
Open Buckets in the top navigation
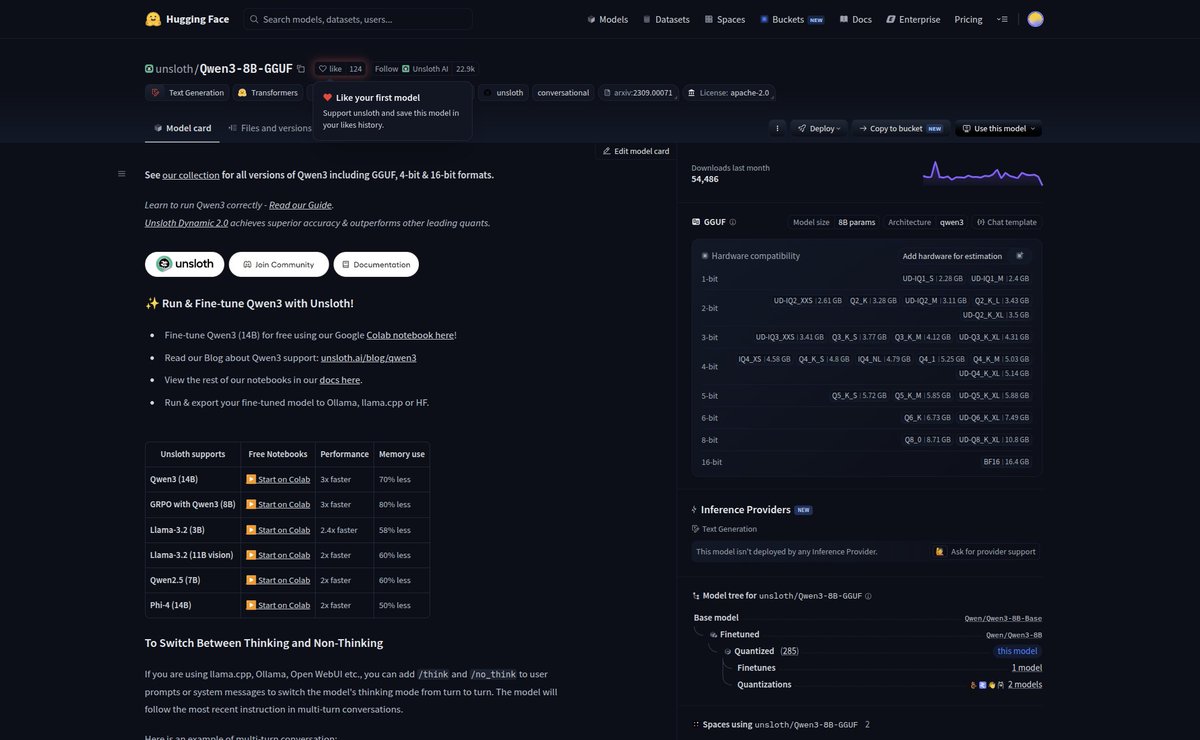[792, 19]
